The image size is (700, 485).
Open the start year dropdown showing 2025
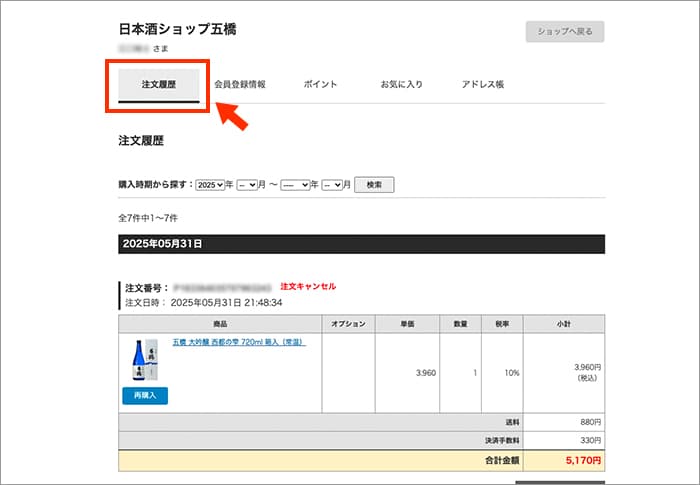tap(210, 185)
